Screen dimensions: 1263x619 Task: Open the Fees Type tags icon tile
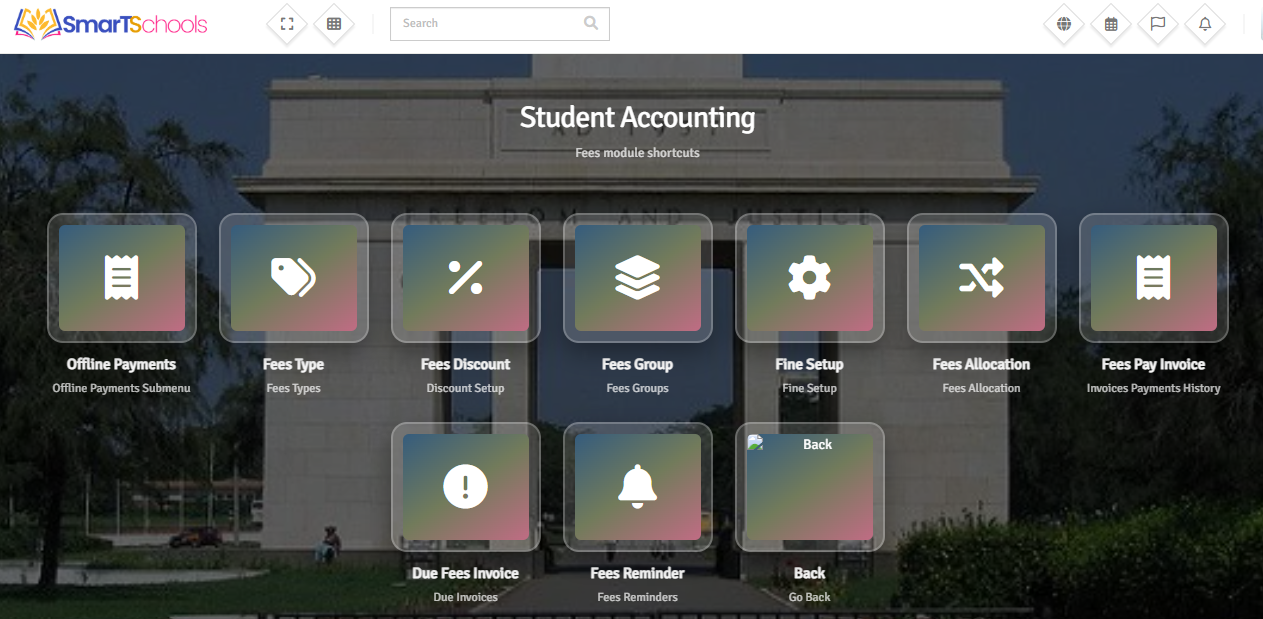[294, 278]
